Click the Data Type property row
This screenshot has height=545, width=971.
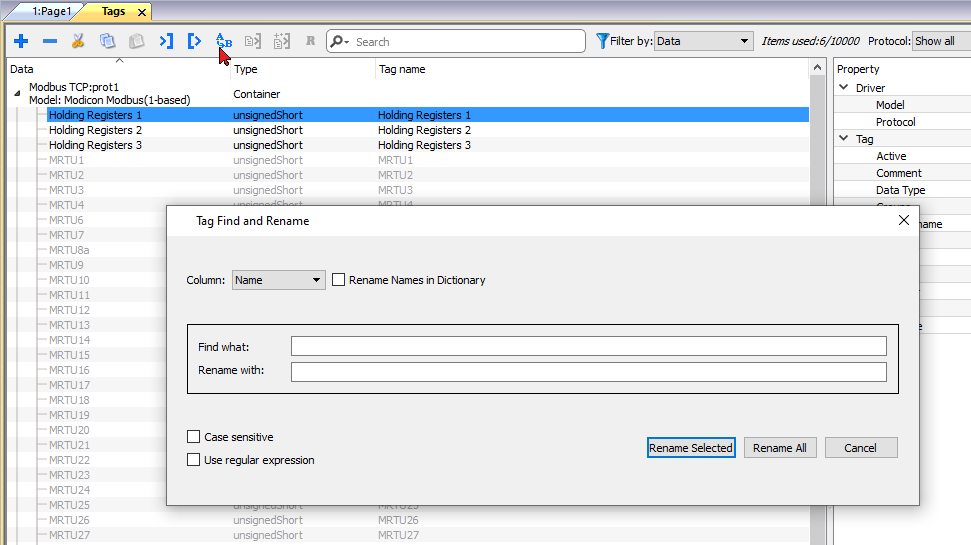coord(904,190)
